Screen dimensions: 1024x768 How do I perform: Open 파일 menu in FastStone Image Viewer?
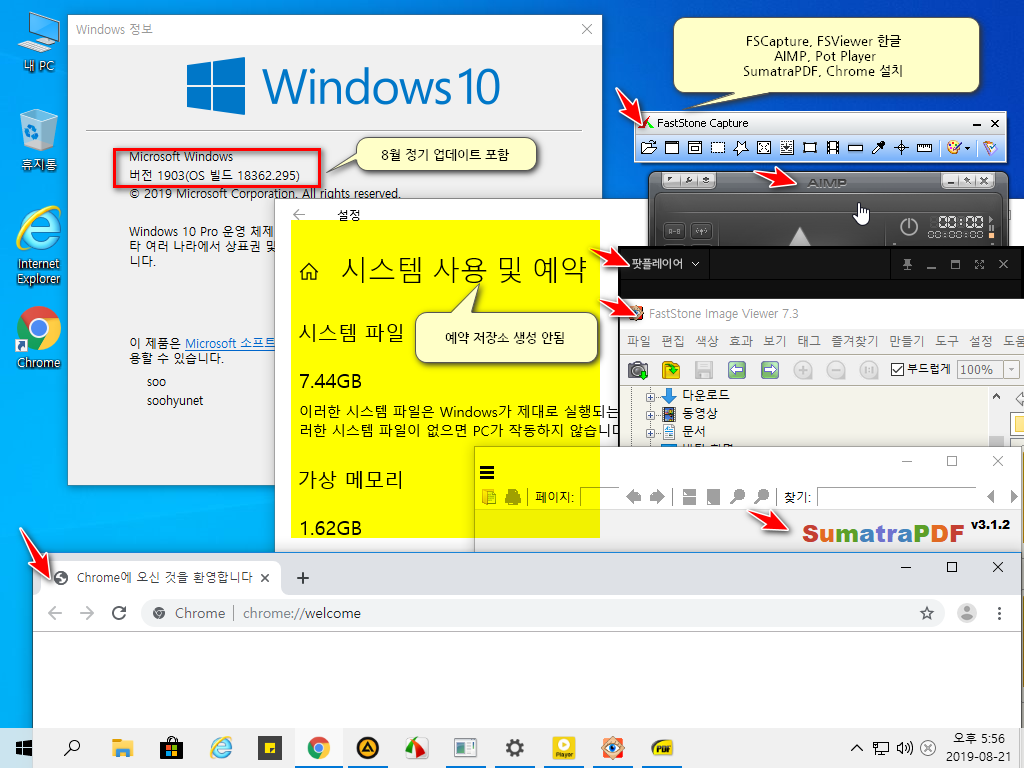(638, 341)
